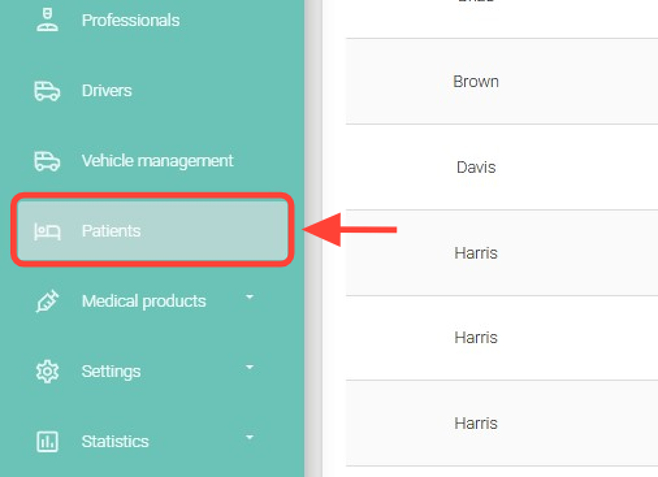The width and height of the screenshot is (658, 477).
Task: Open the Medical products menu label
Action: pos(143,301)
